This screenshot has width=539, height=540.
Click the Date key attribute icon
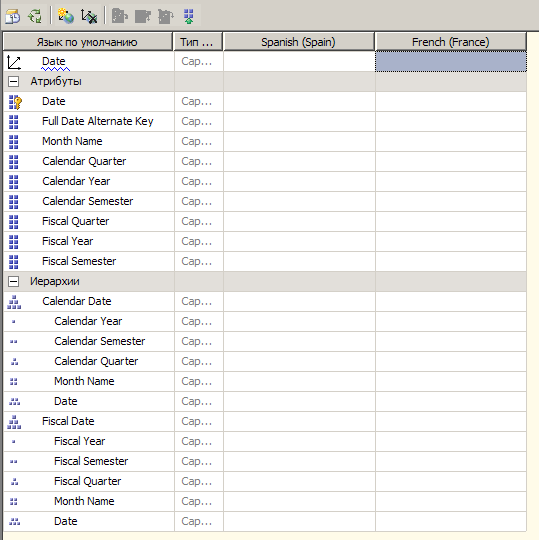point(15,102)
